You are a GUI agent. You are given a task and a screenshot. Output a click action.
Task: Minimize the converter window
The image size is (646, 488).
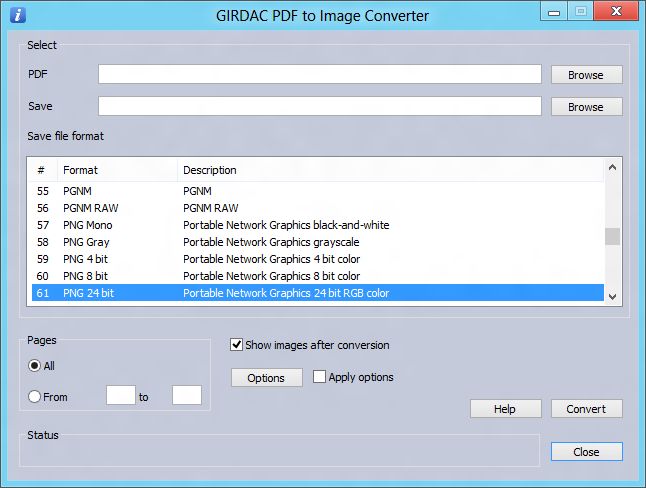[554, 11]
